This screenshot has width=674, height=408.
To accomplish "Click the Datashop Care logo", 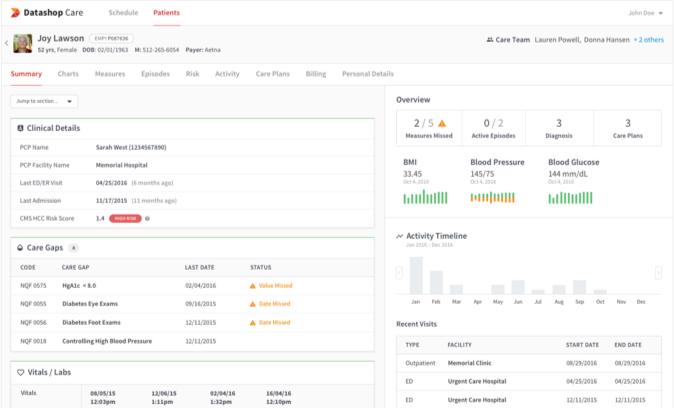I will click(x=48, y=13).
